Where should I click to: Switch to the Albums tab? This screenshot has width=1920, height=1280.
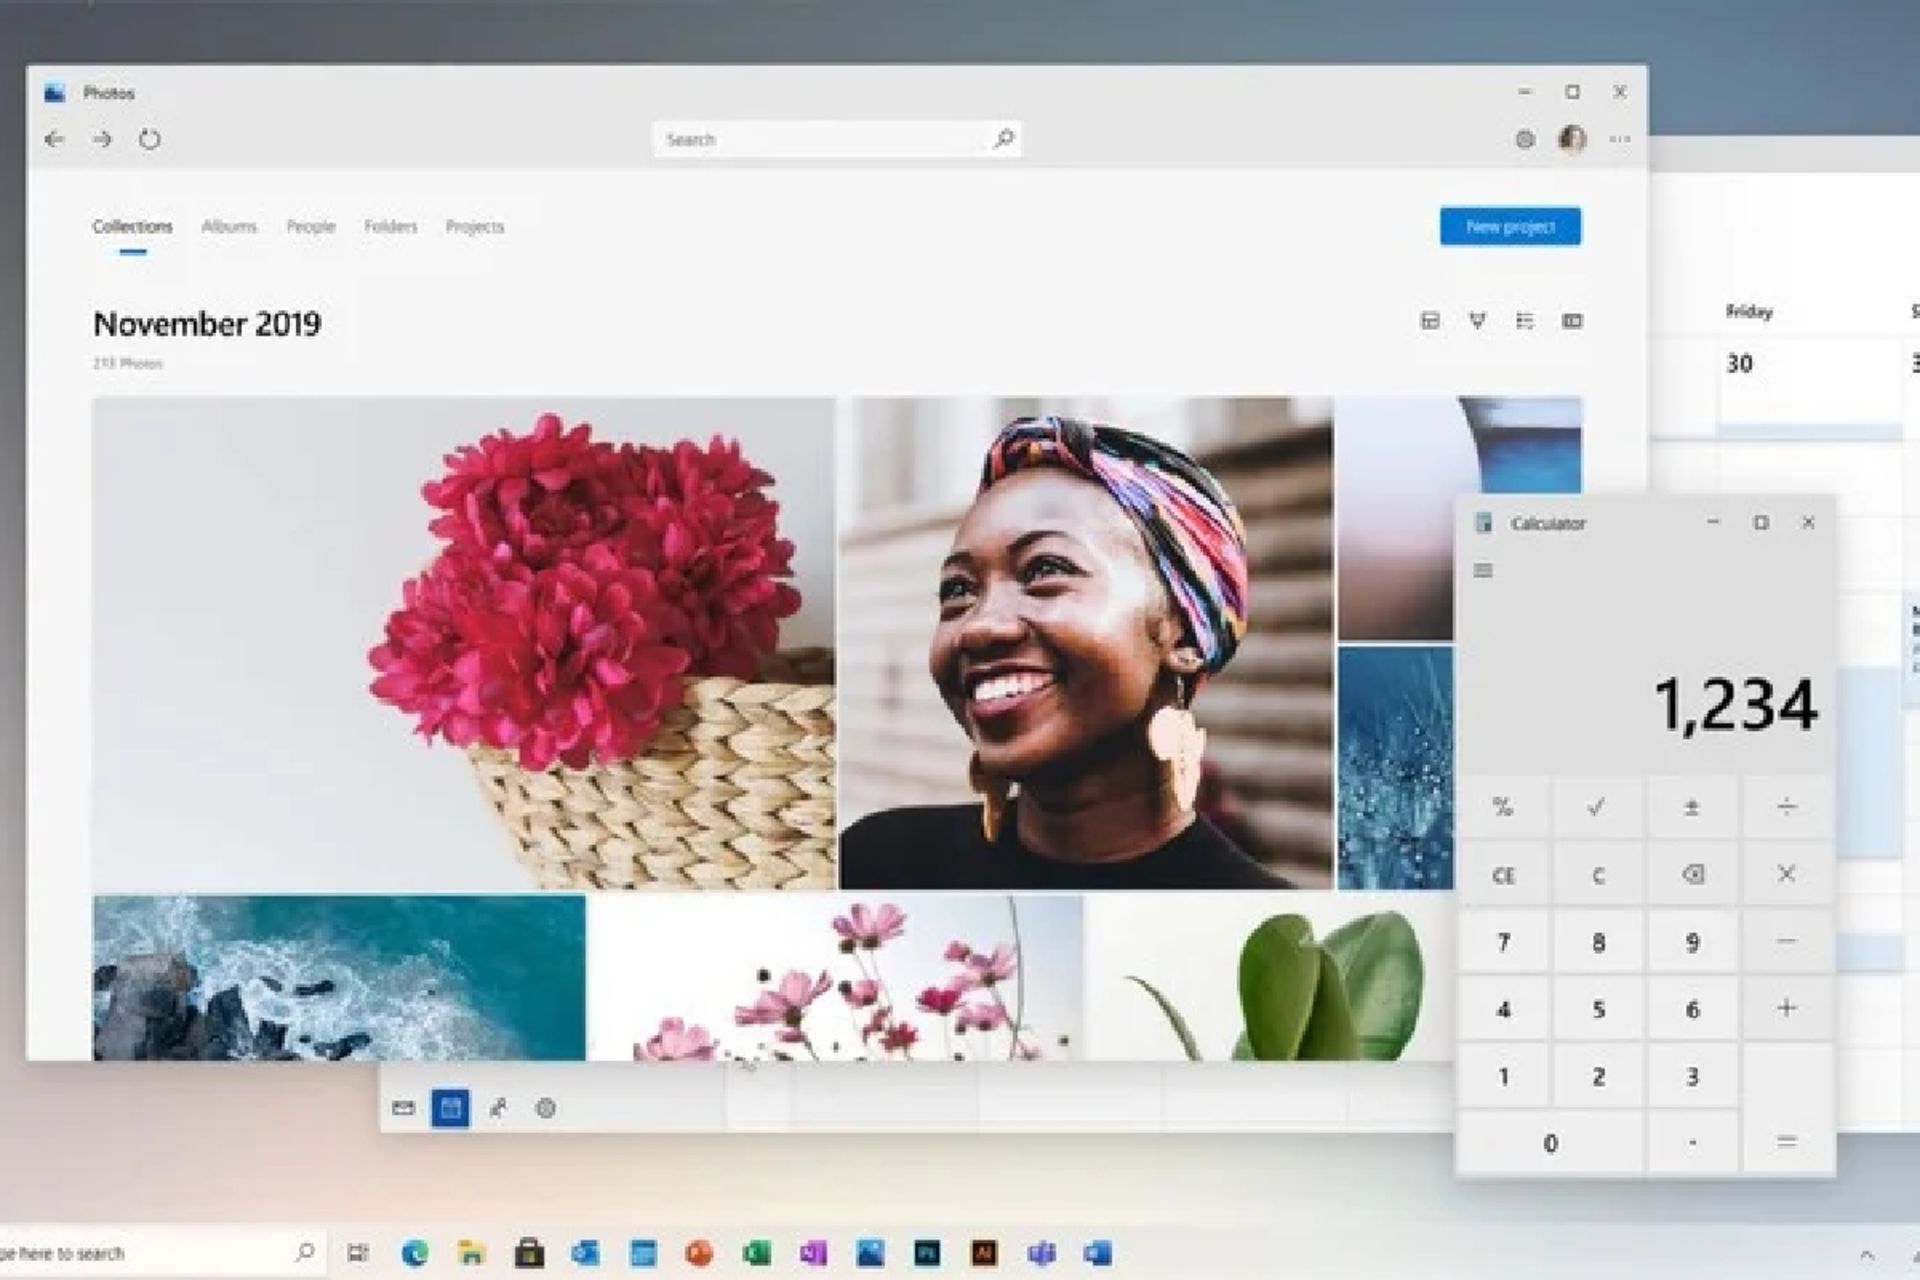[229, 227]
